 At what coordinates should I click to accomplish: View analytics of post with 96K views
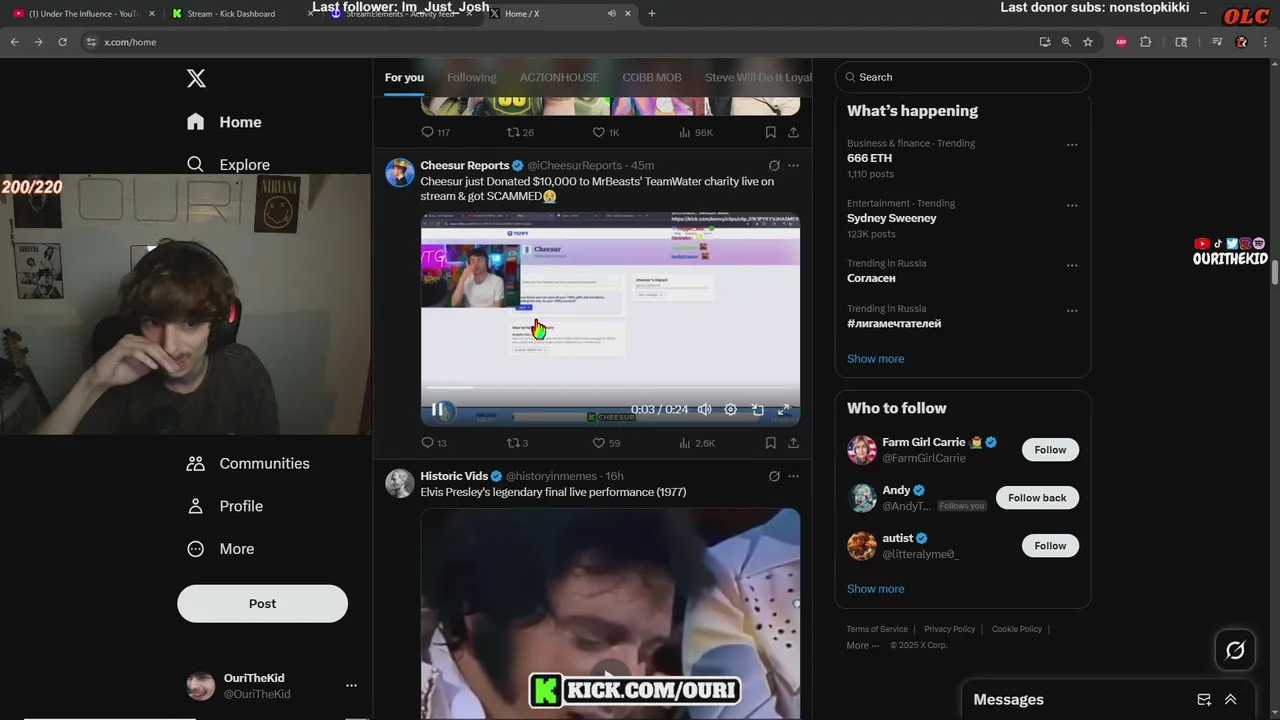695,132
